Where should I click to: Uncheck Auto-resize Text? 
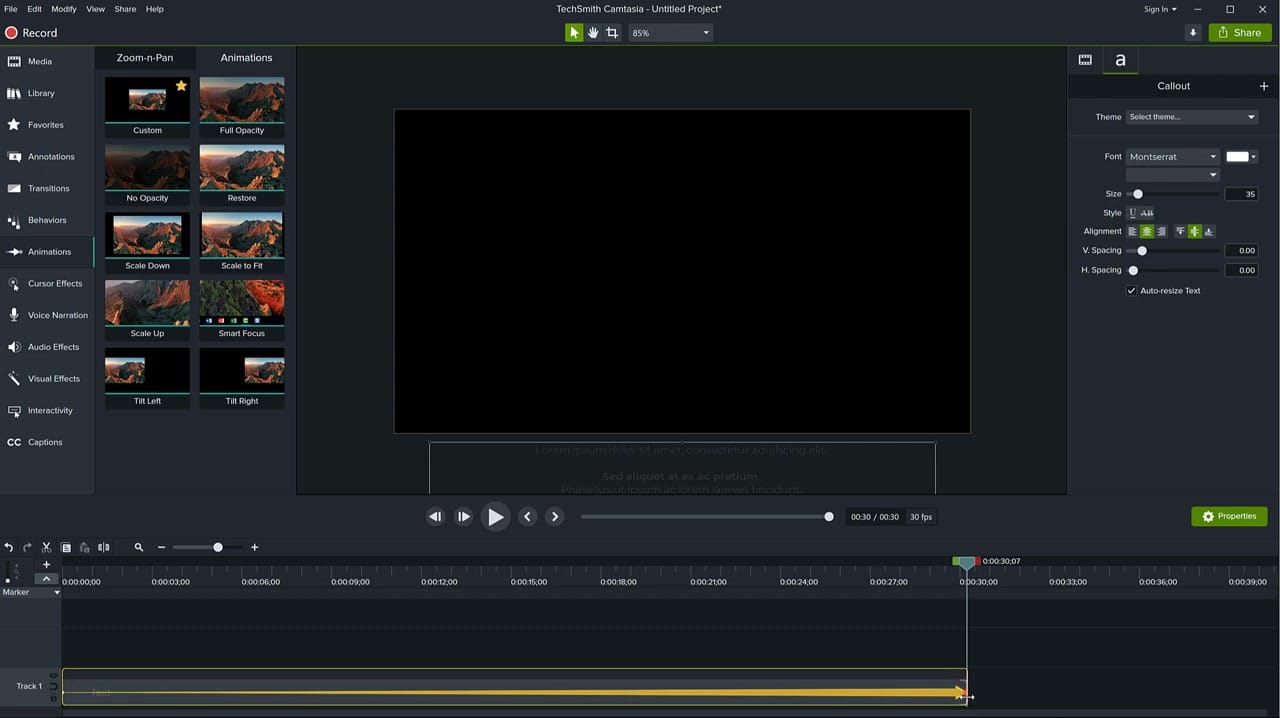point(1131,290)
